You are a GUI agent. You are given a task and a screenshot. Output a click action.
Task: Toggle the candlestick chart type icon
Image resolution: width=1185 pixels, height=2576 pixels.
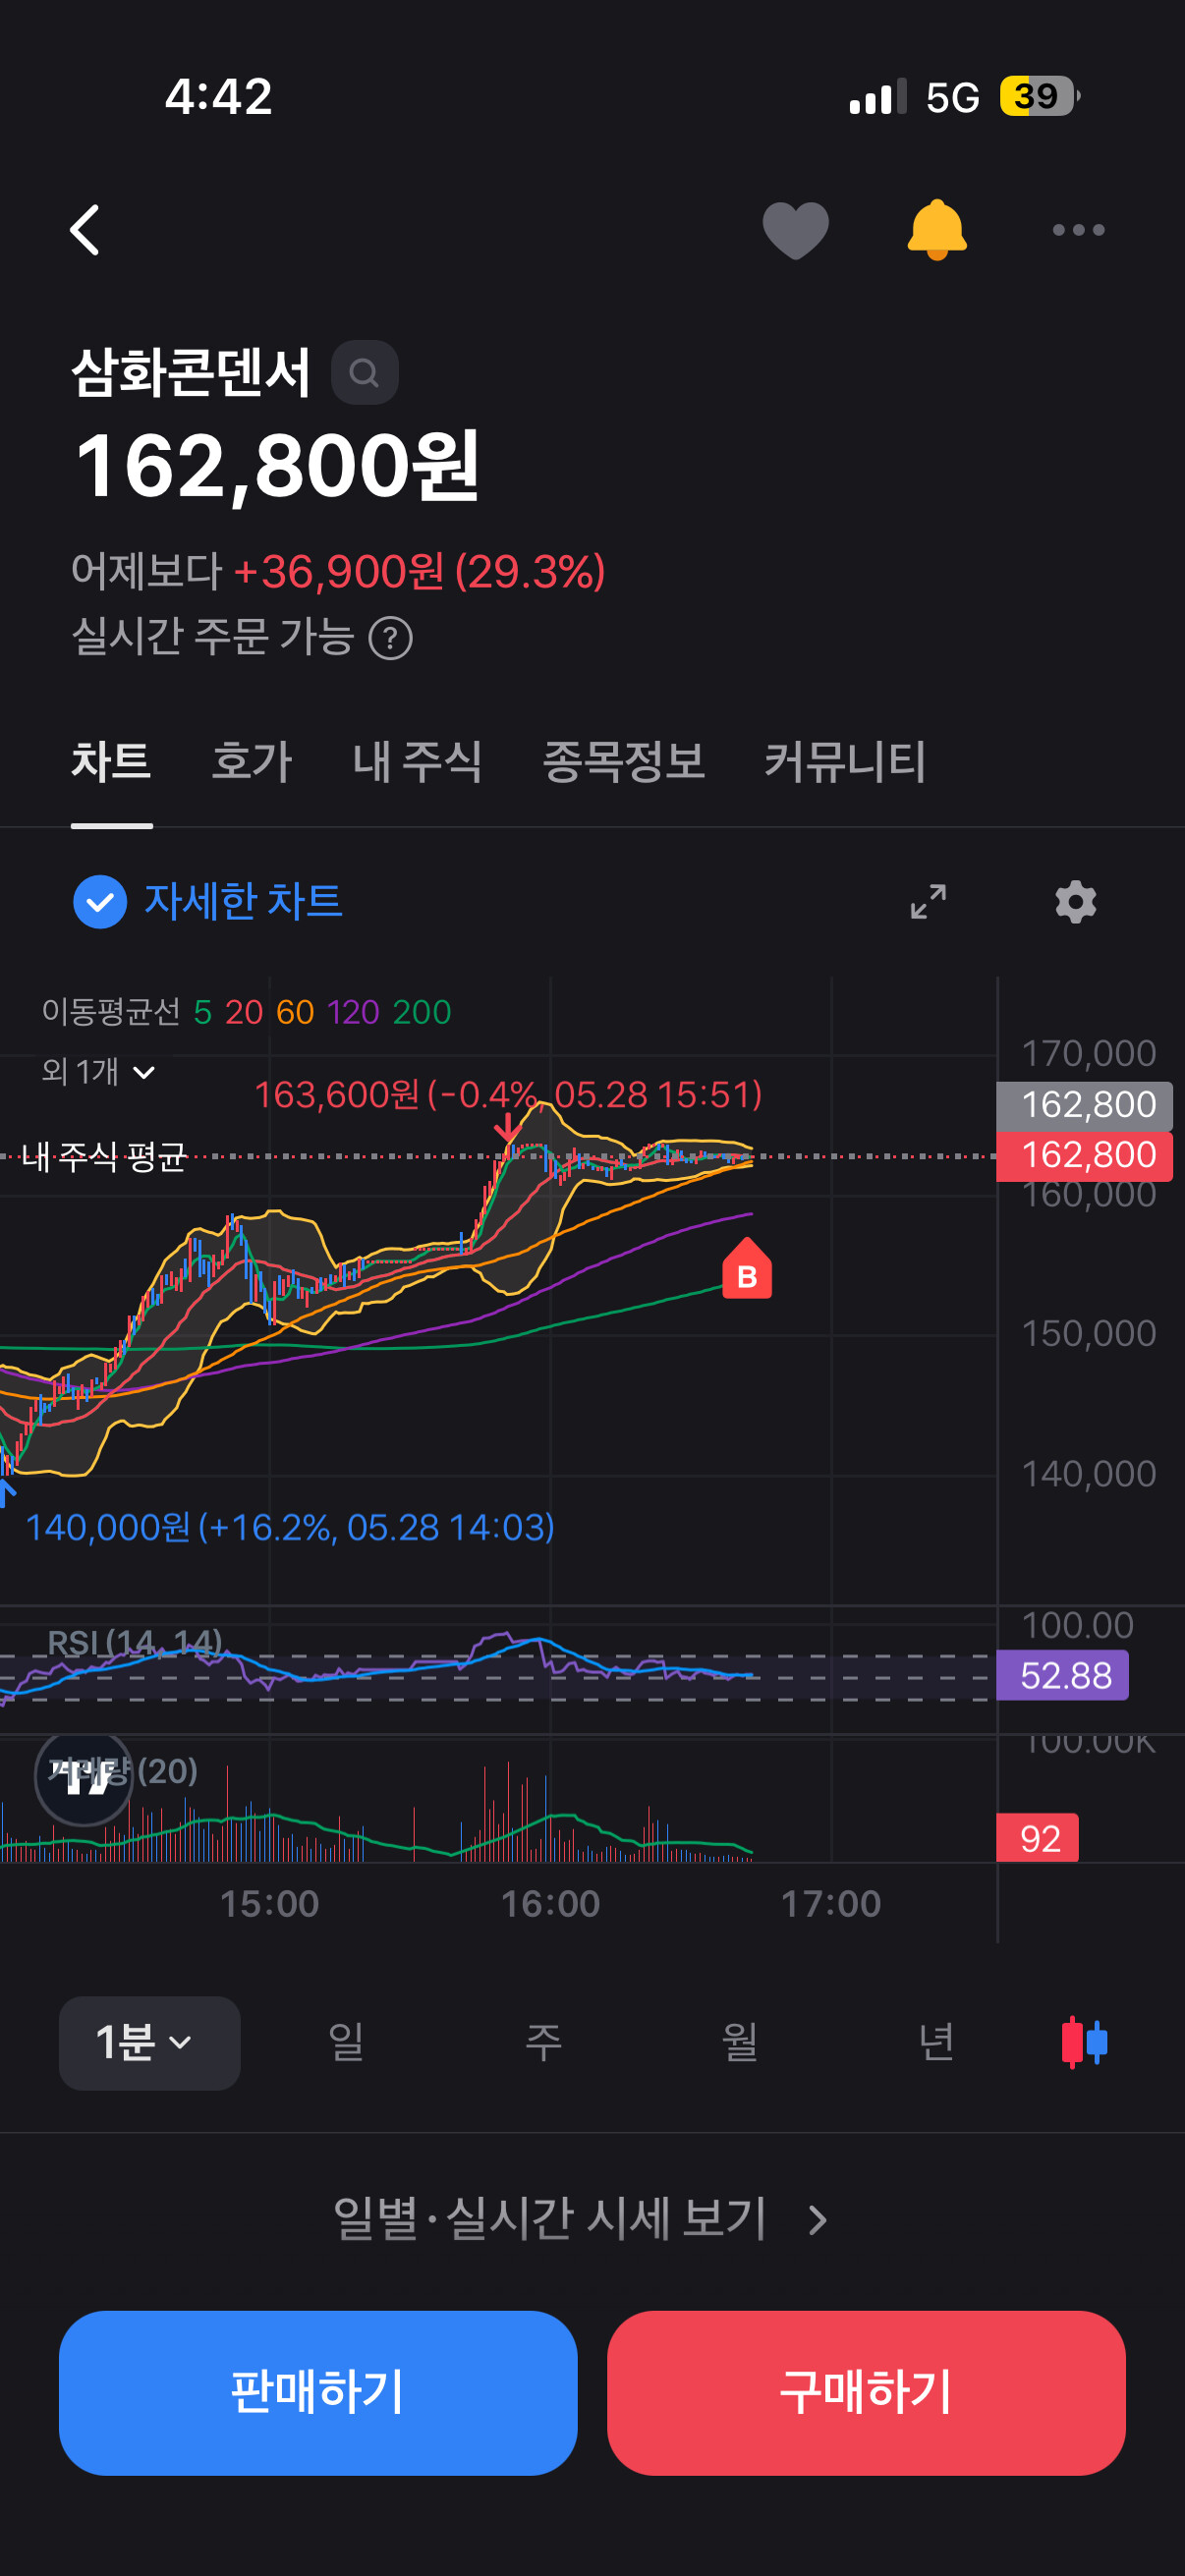point(1084,2042)
